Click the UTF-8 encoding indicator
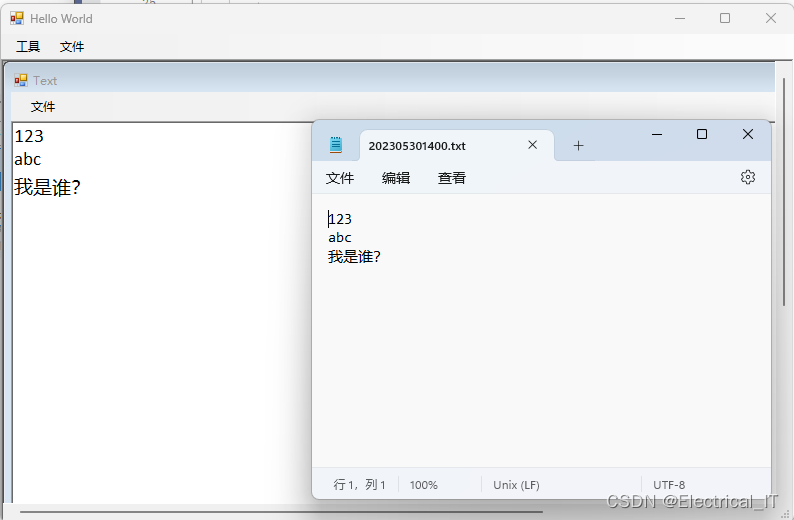The height and width of the screenshot is (520, 794). pos(668,485)
